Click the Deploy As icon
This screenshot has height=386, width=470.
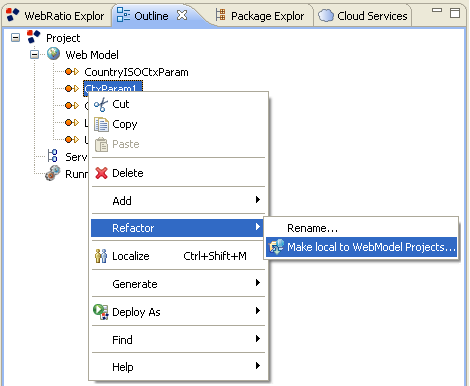101,312
